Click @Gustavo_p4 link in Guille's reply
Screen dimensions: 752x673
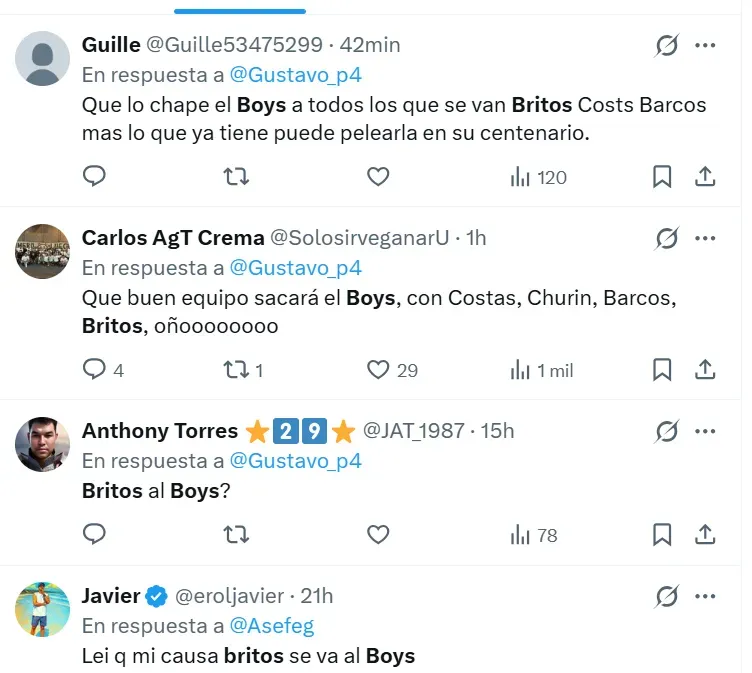295,74
